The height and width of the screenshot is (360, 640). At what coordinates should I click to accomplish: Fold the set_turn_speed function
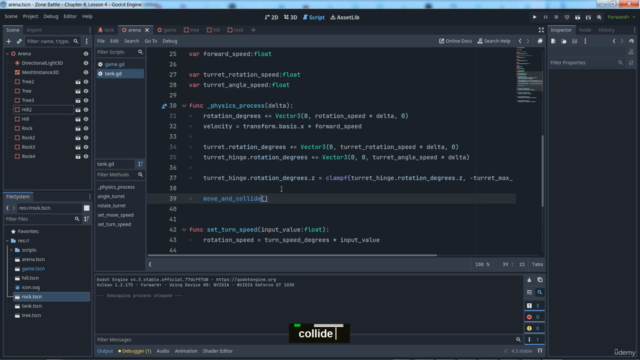pyautogui.click(x=184, y=230)
